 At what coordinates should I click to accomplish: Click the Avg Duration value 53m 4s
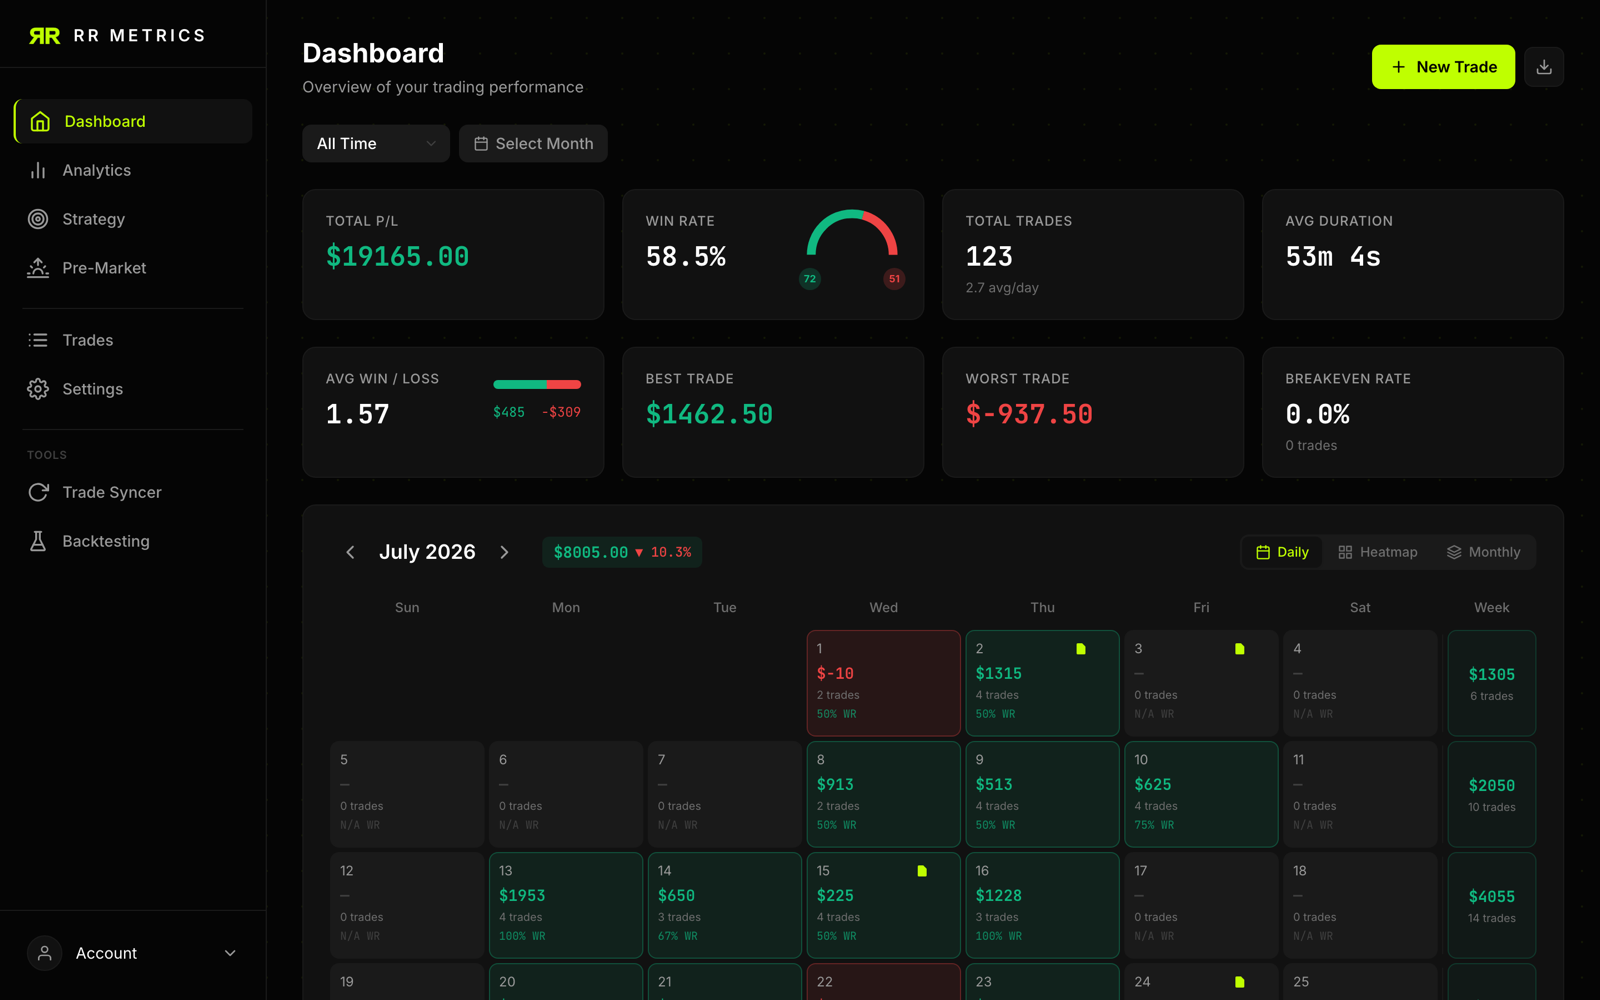(1333, 257)
